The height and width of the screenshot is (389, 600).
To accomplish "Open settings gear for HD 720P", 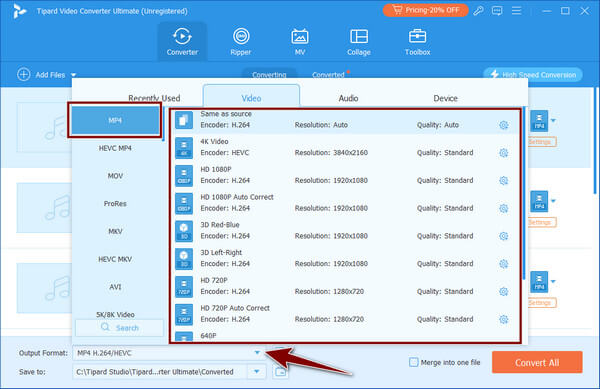I will click(x=504, y=291).
